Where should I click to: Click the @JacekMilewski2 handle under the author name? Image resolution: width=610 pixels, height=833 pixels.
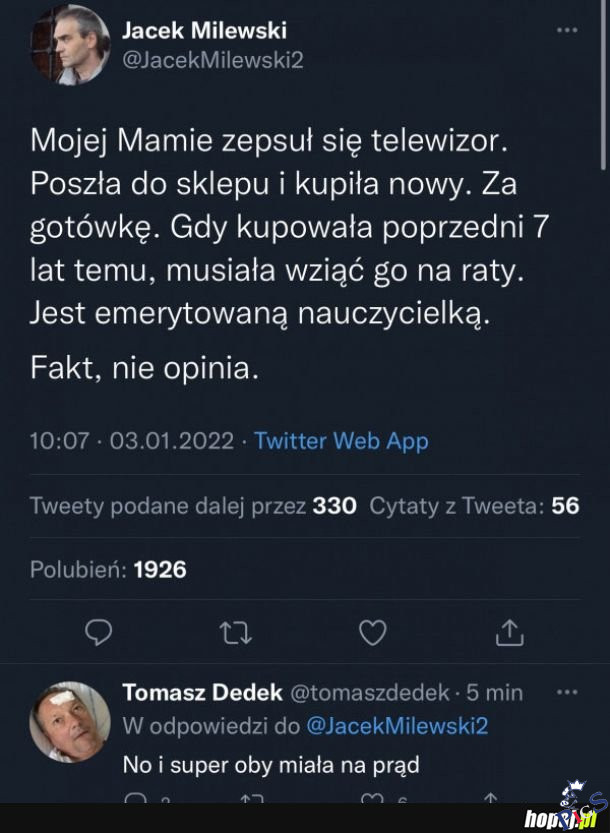tap(212, 60)
